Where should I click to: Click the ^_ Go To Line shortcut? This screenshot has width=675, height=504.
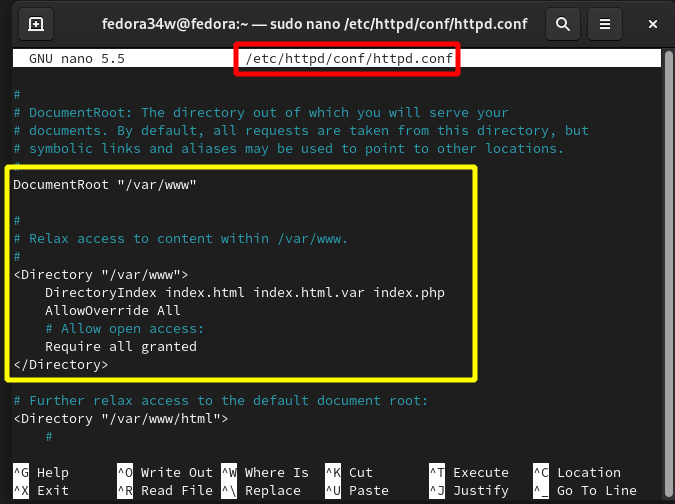[x=584, y=491]
